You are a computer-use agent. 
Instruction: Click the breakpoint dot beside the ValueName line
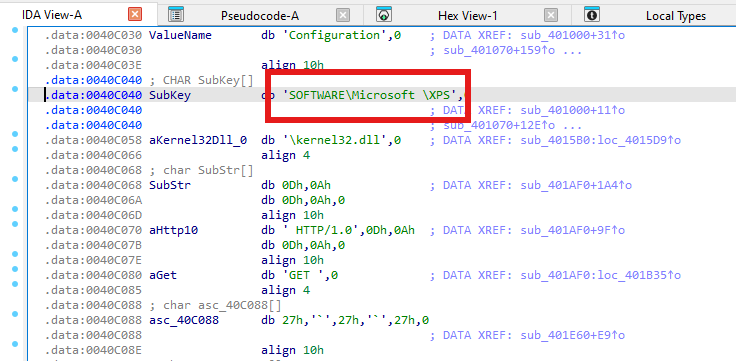click(x=15, y=30)
